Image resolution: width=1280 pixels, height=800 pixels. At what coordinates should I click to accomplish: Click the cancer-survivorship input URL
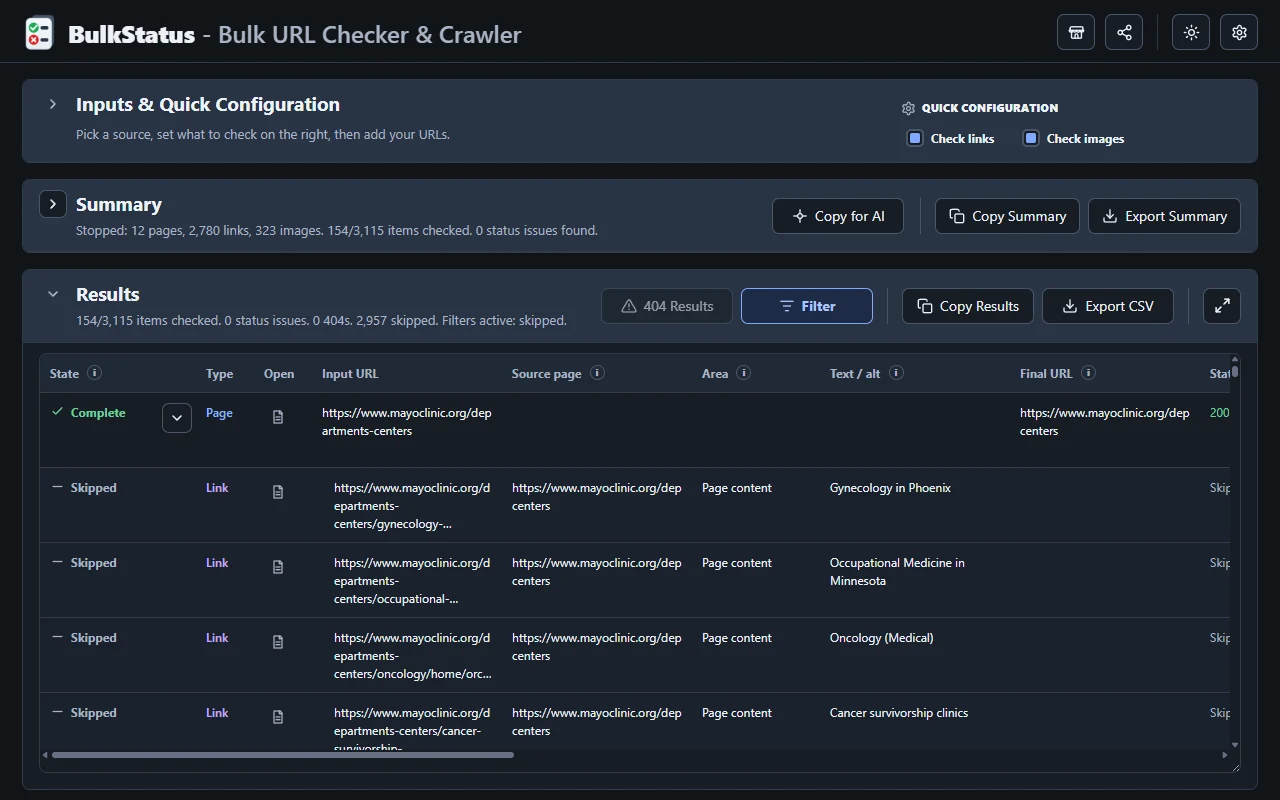pyautogui.click(x=413, y=728)
